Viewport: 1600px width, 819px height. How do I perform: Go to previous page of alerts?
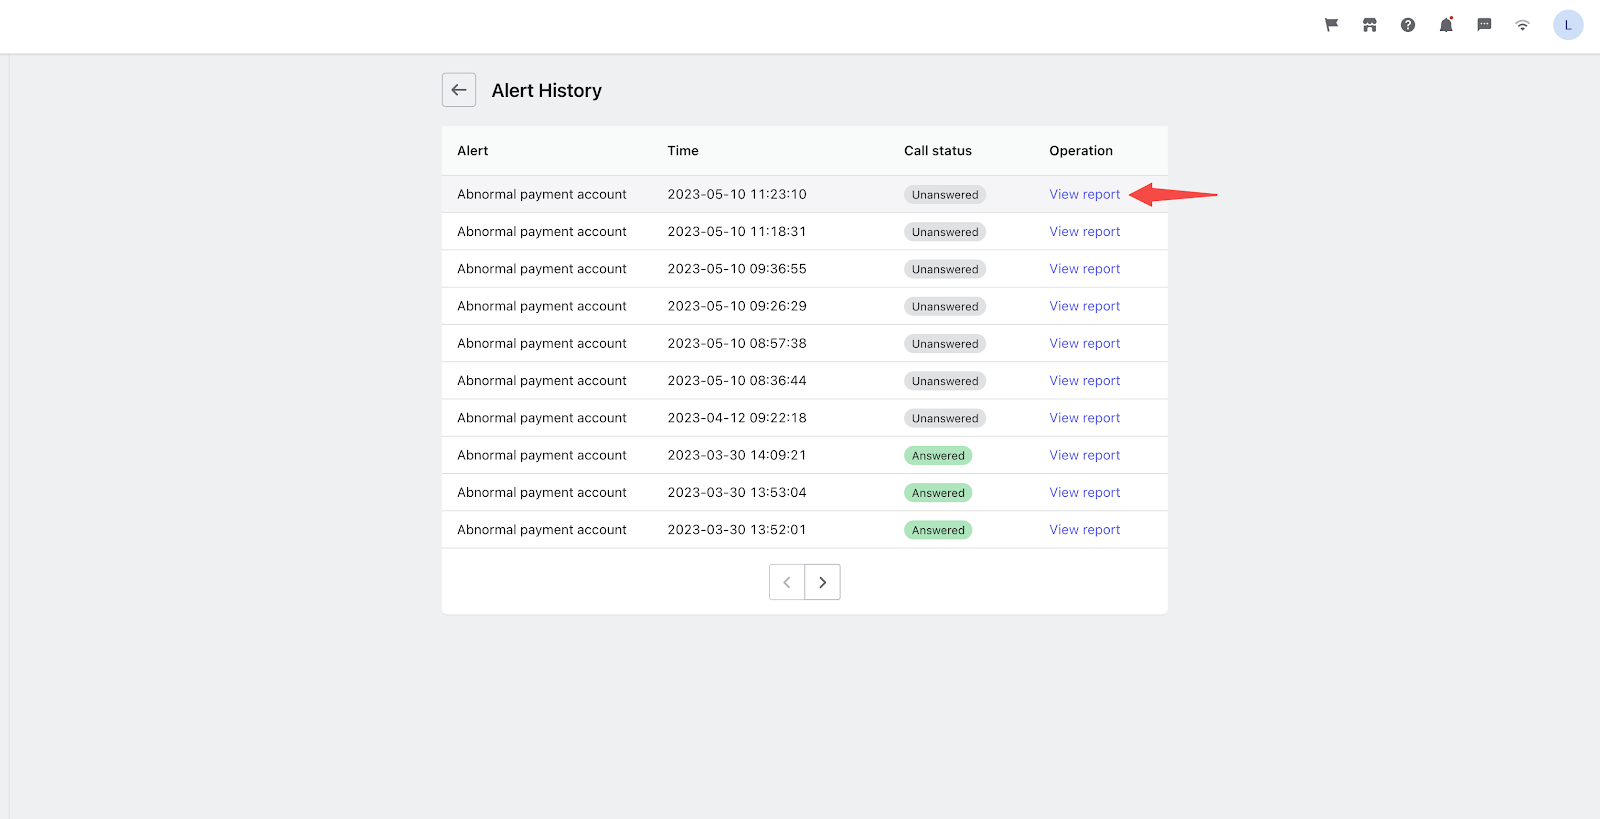[787, 582]
